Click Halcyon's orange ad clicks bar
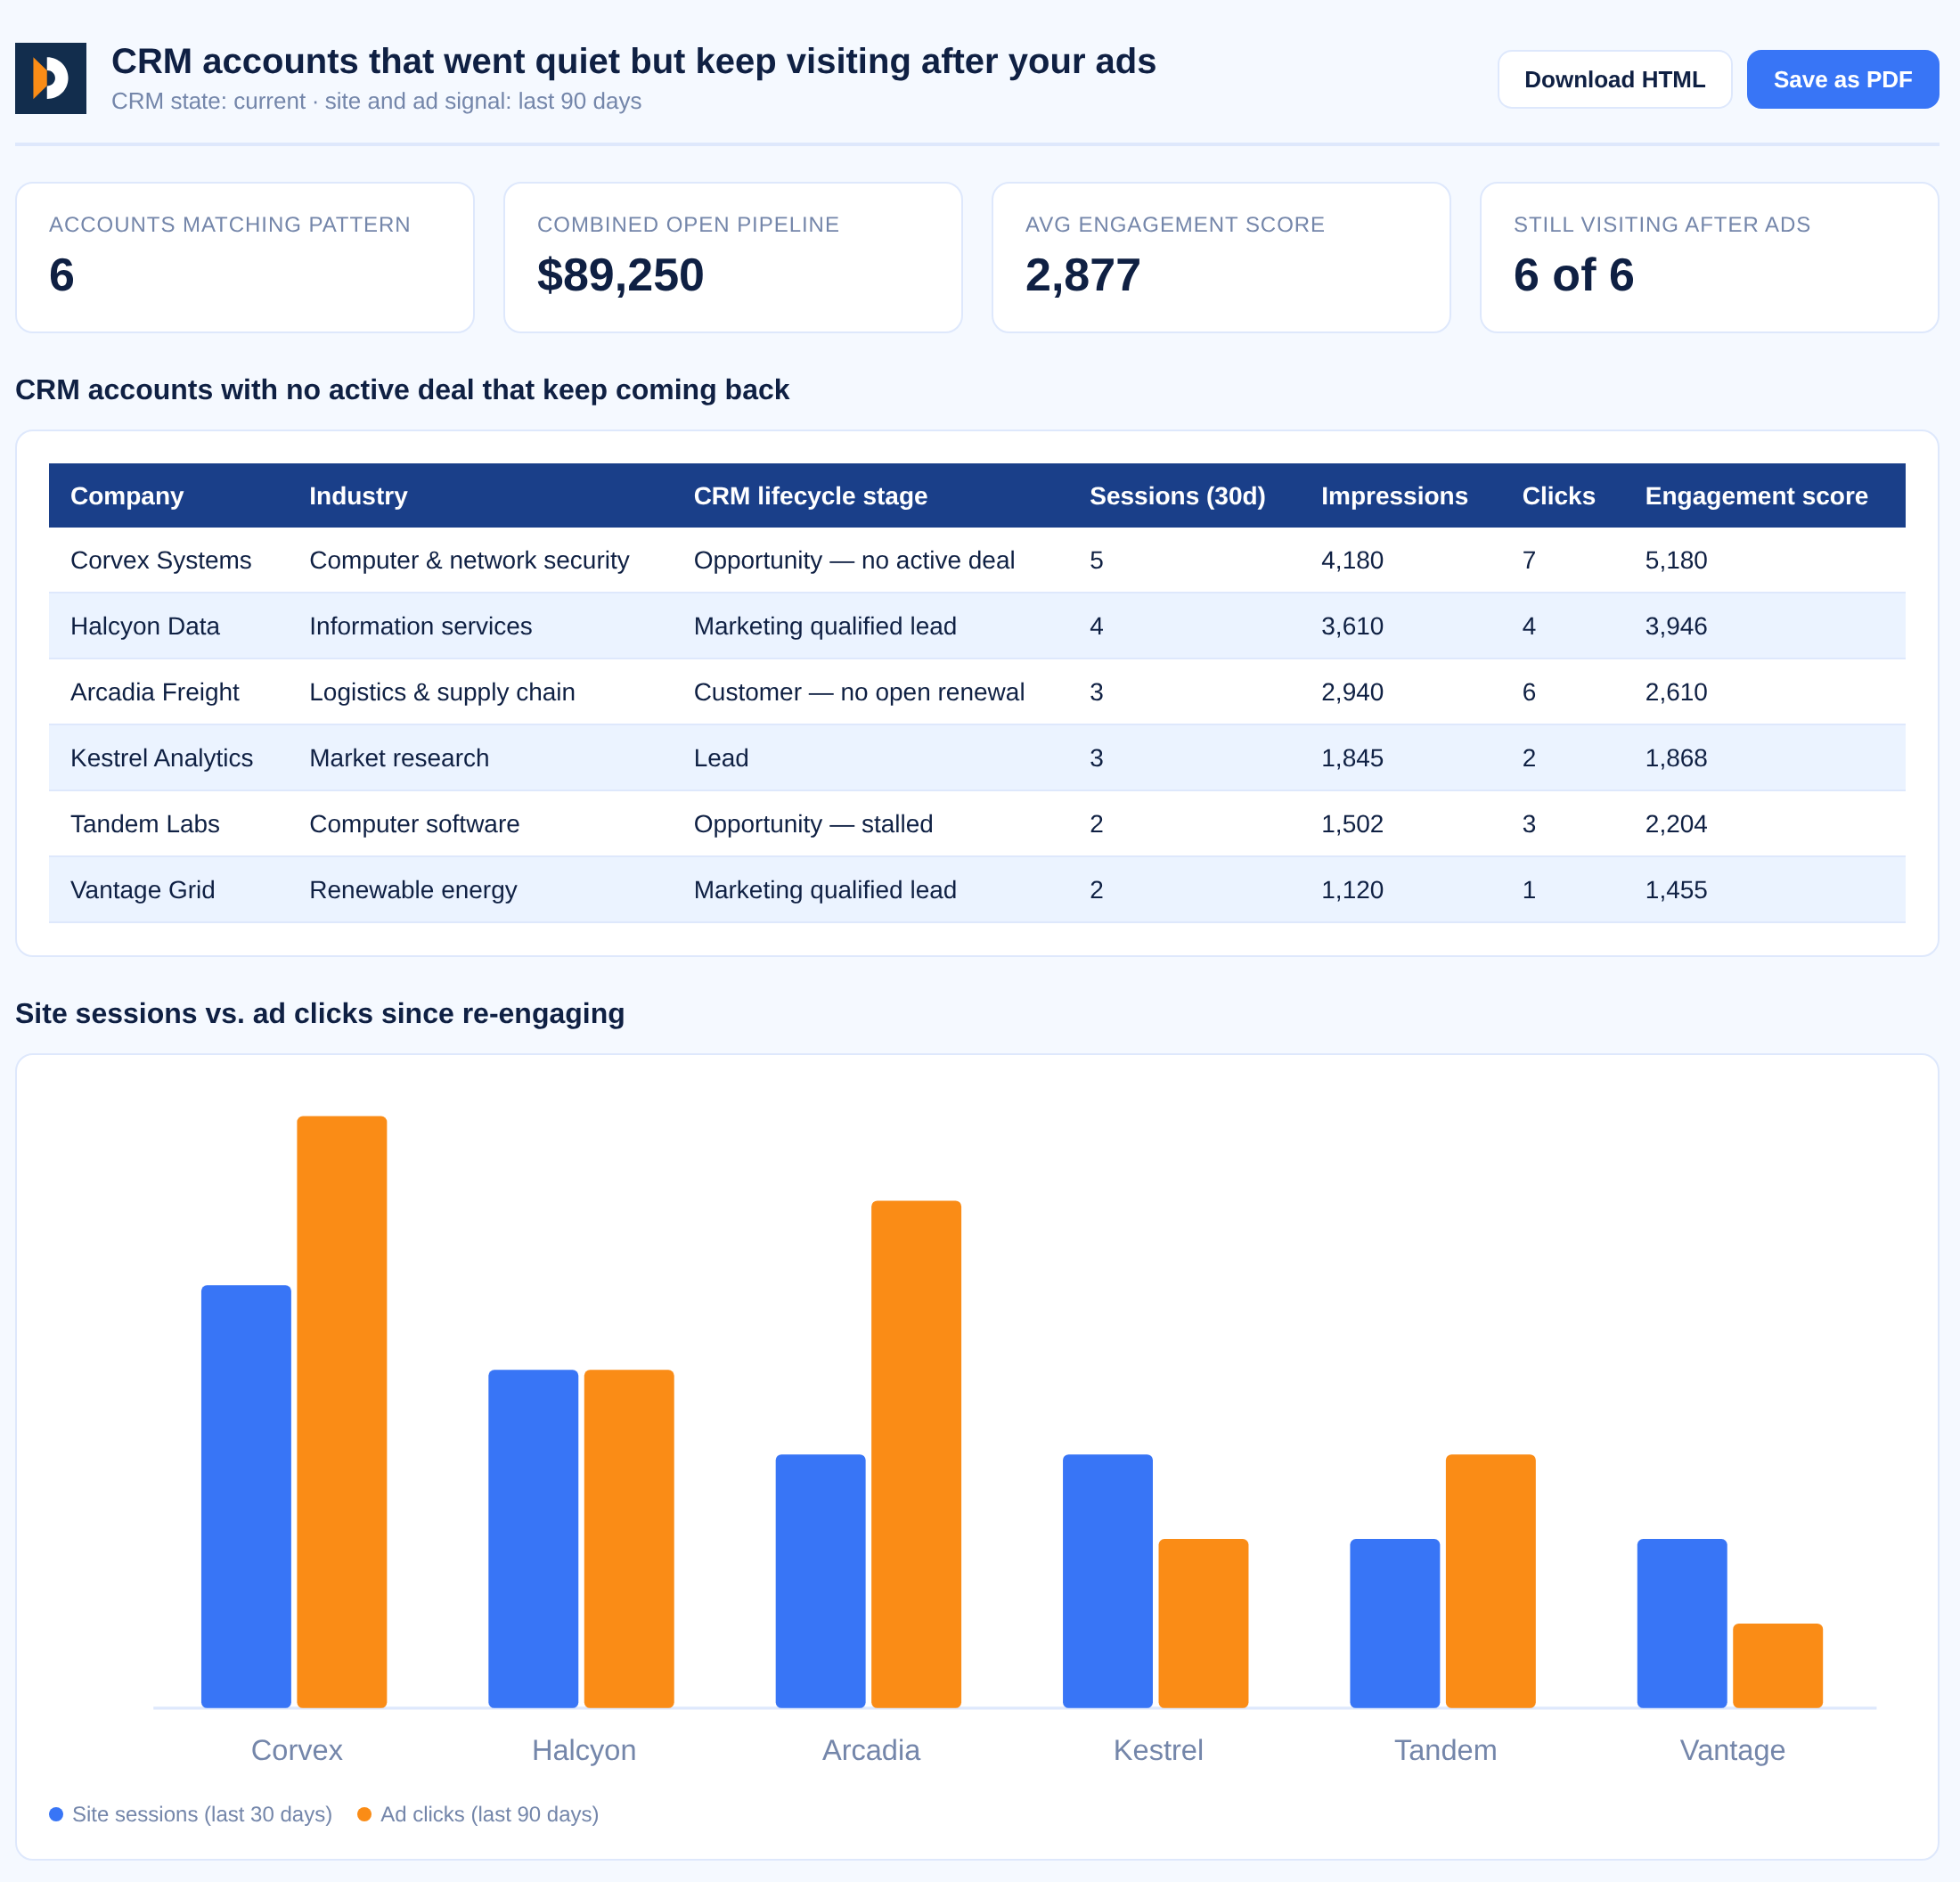Screen dimensions: 1960x1882 (629, 1539)
